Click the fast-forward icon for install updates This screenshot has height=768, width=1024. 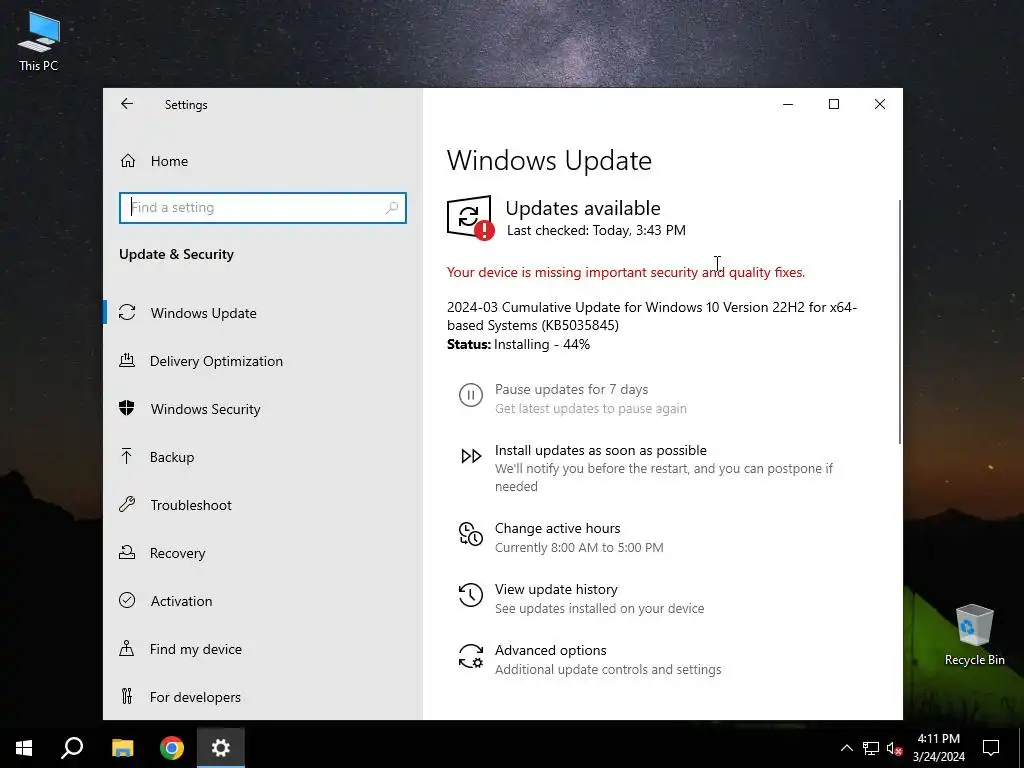471,456
